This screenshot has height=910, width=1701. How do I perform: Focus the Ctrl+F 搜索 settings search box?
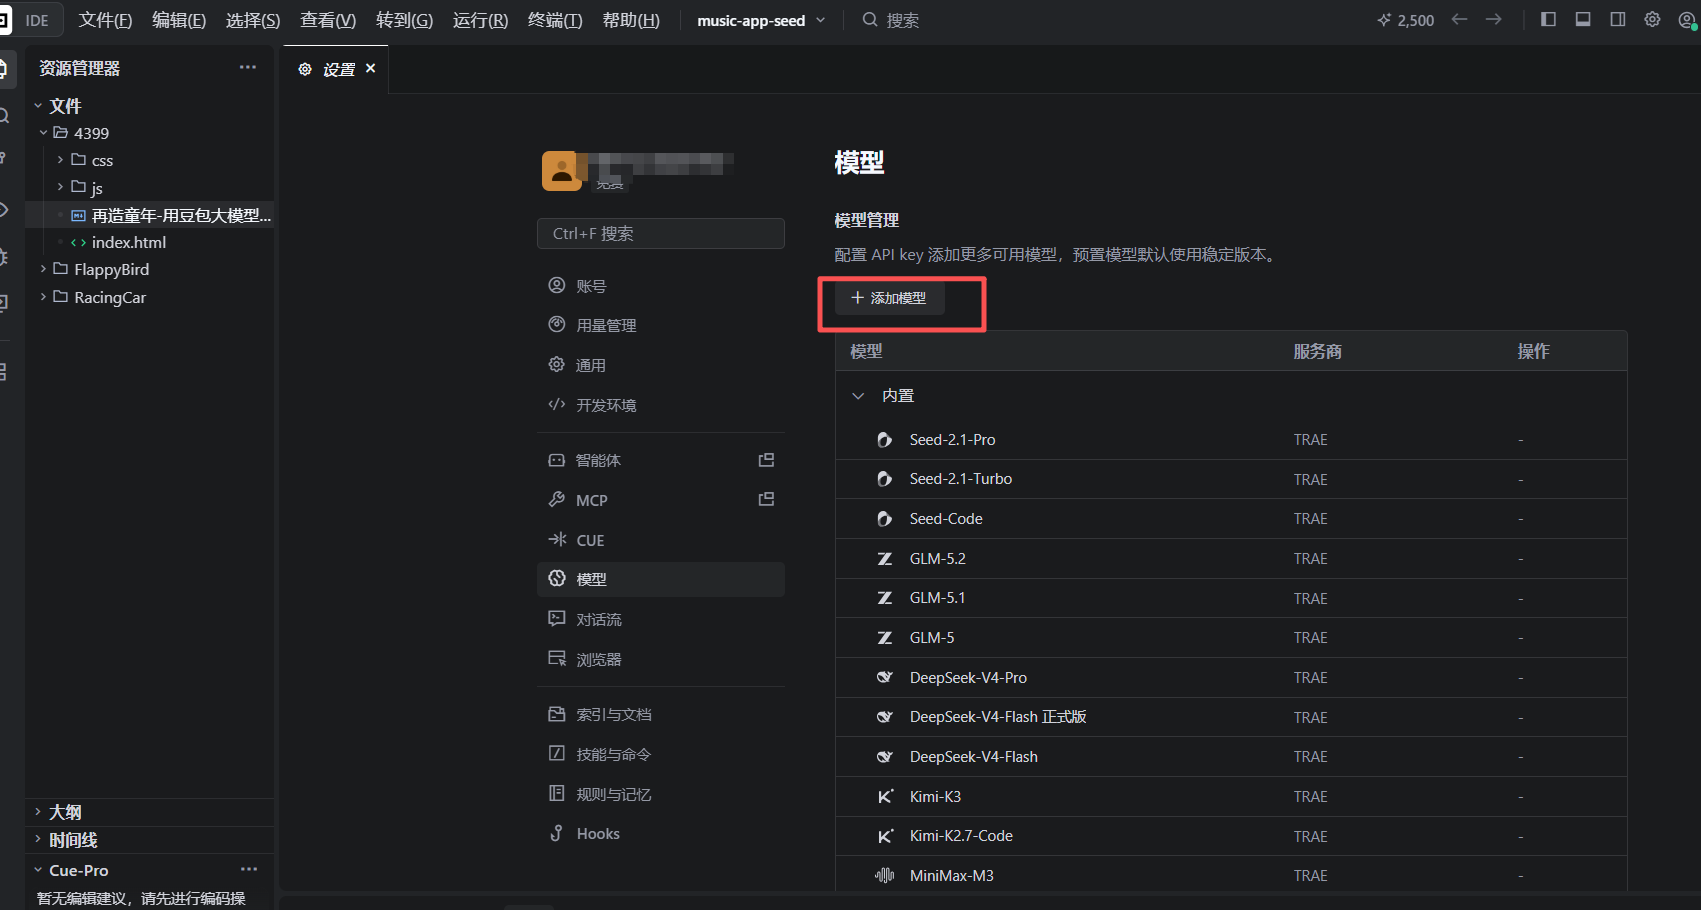click(x=661, y=233)
